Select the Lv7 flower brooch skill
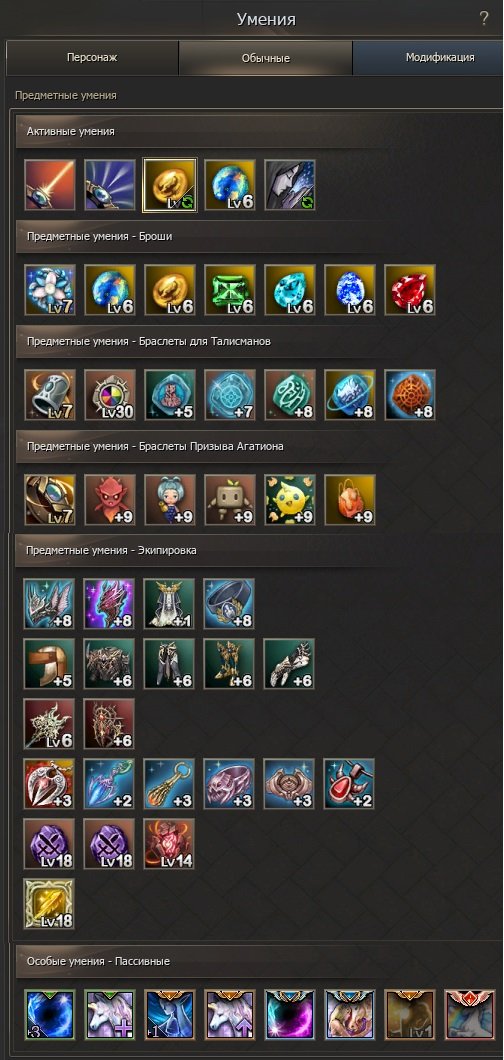 (x=49, y=290)
